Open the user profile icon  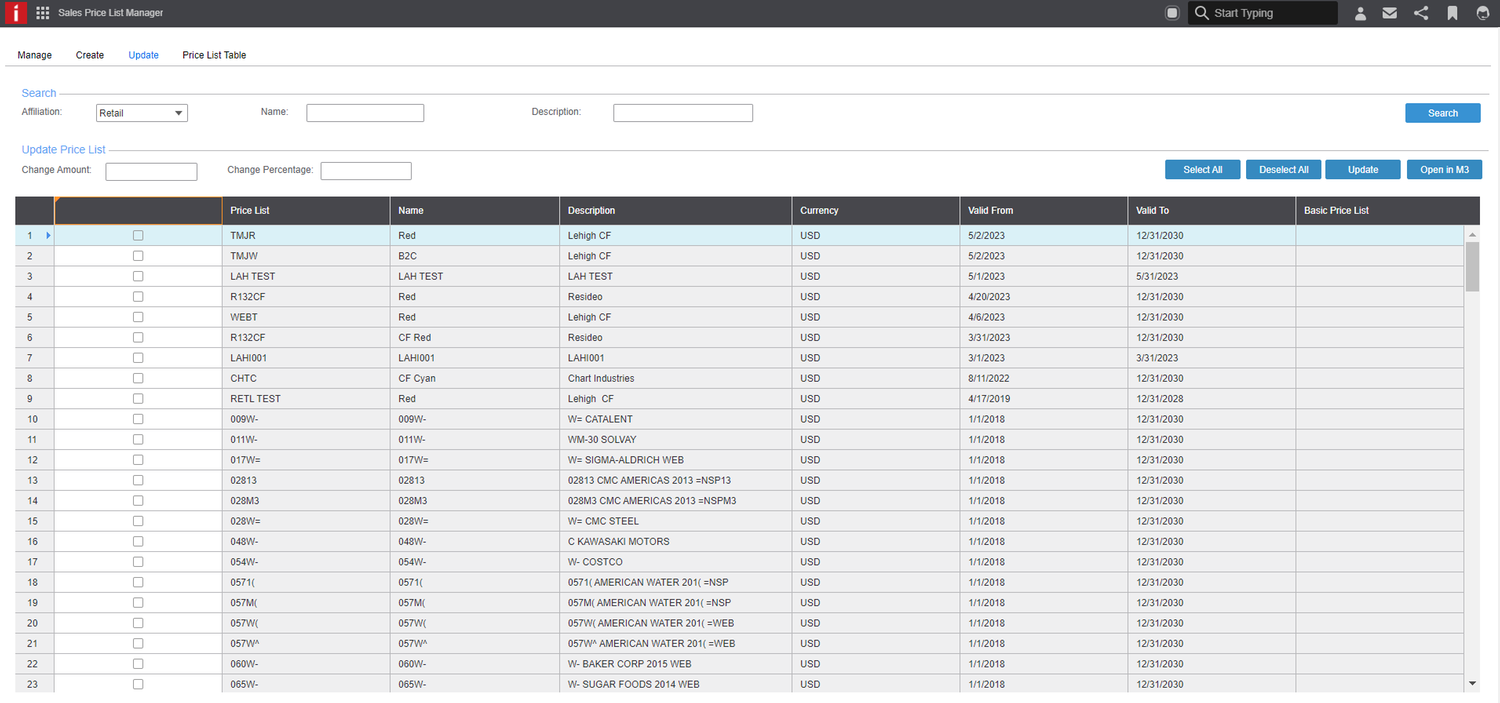1361,13
